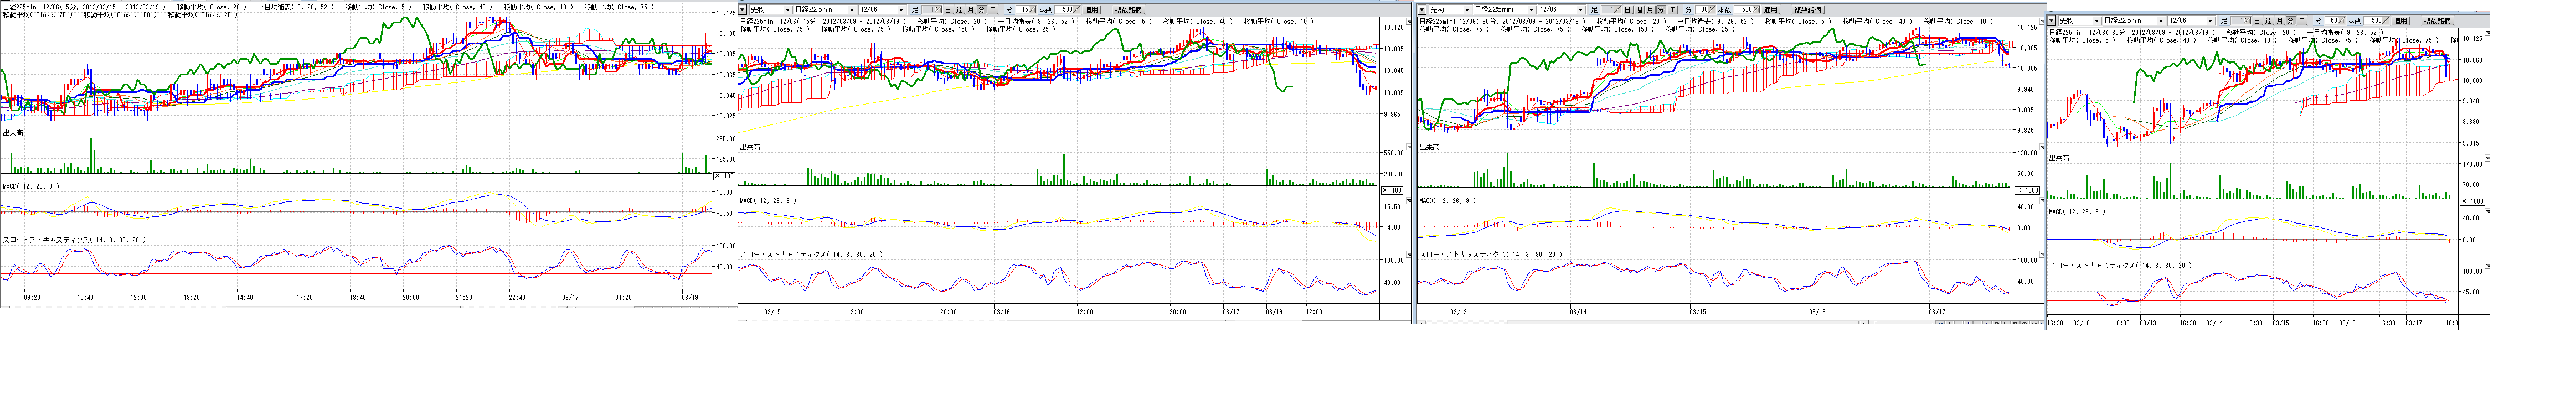Click tick T button in 30-minute chart toolbar

pos(1673,10)
